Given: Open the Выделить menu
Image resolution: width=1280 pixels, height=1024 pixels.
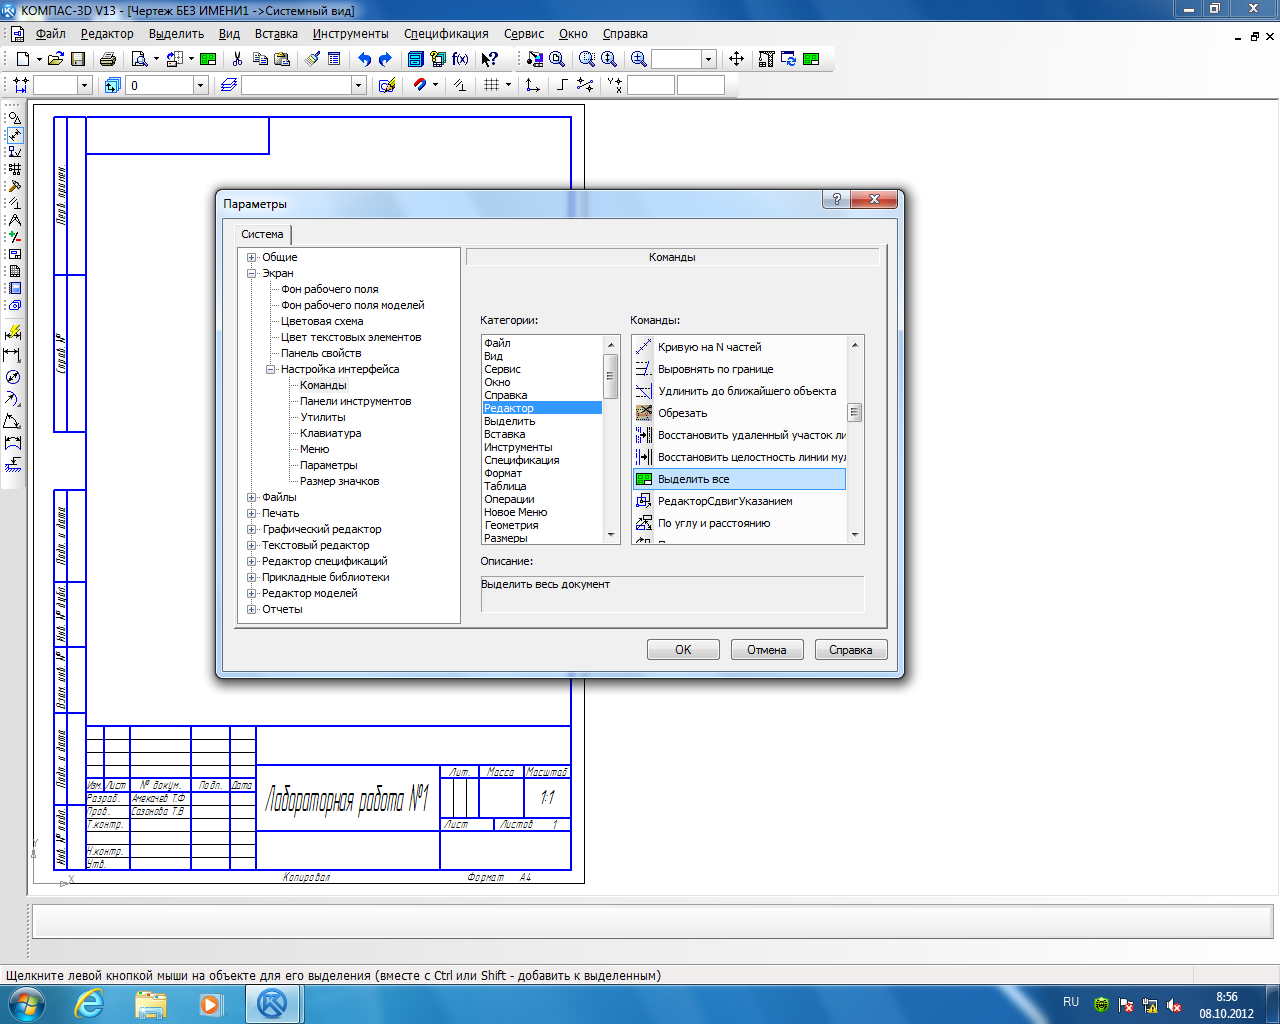Looking at the screenshot, I should click(176, 33).
